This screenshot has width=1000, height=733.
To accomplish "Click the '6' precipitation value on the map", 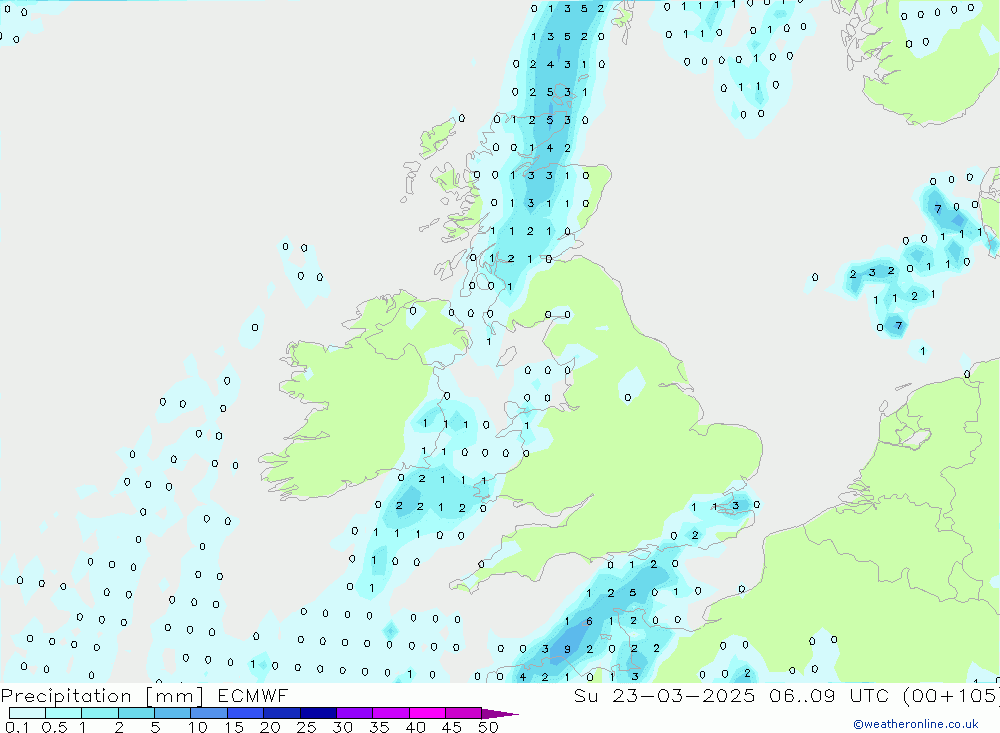I will pos(589,621).
